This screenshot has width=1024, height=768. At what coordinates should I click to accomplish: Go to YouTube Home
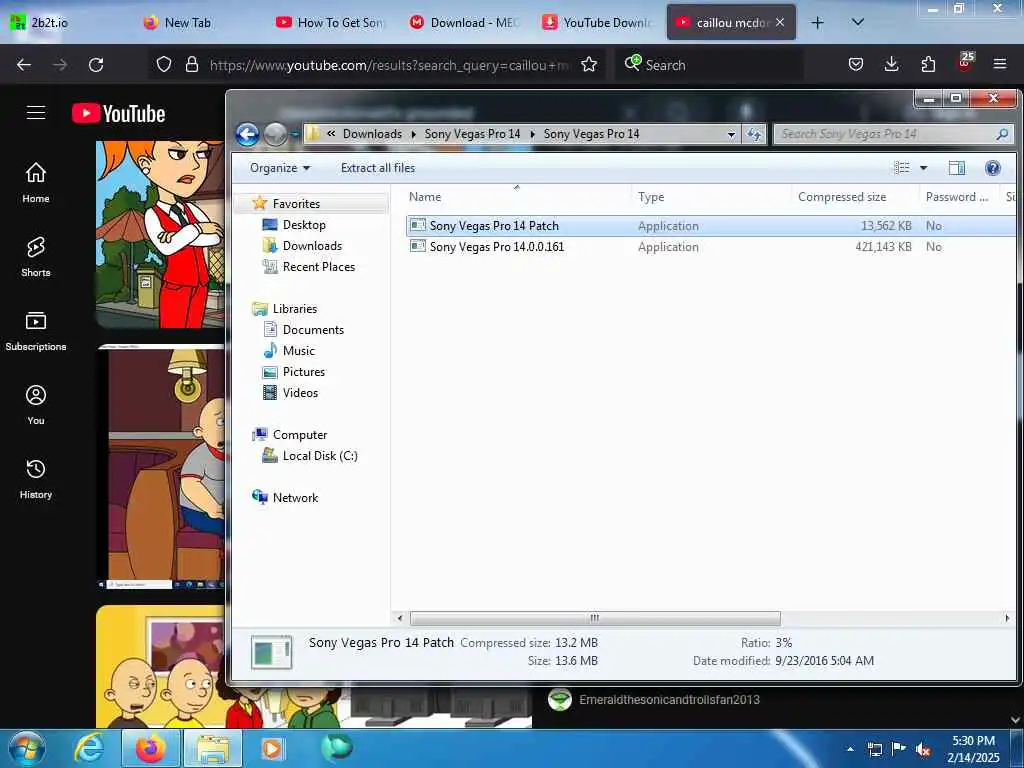click(x=36, y=182)
